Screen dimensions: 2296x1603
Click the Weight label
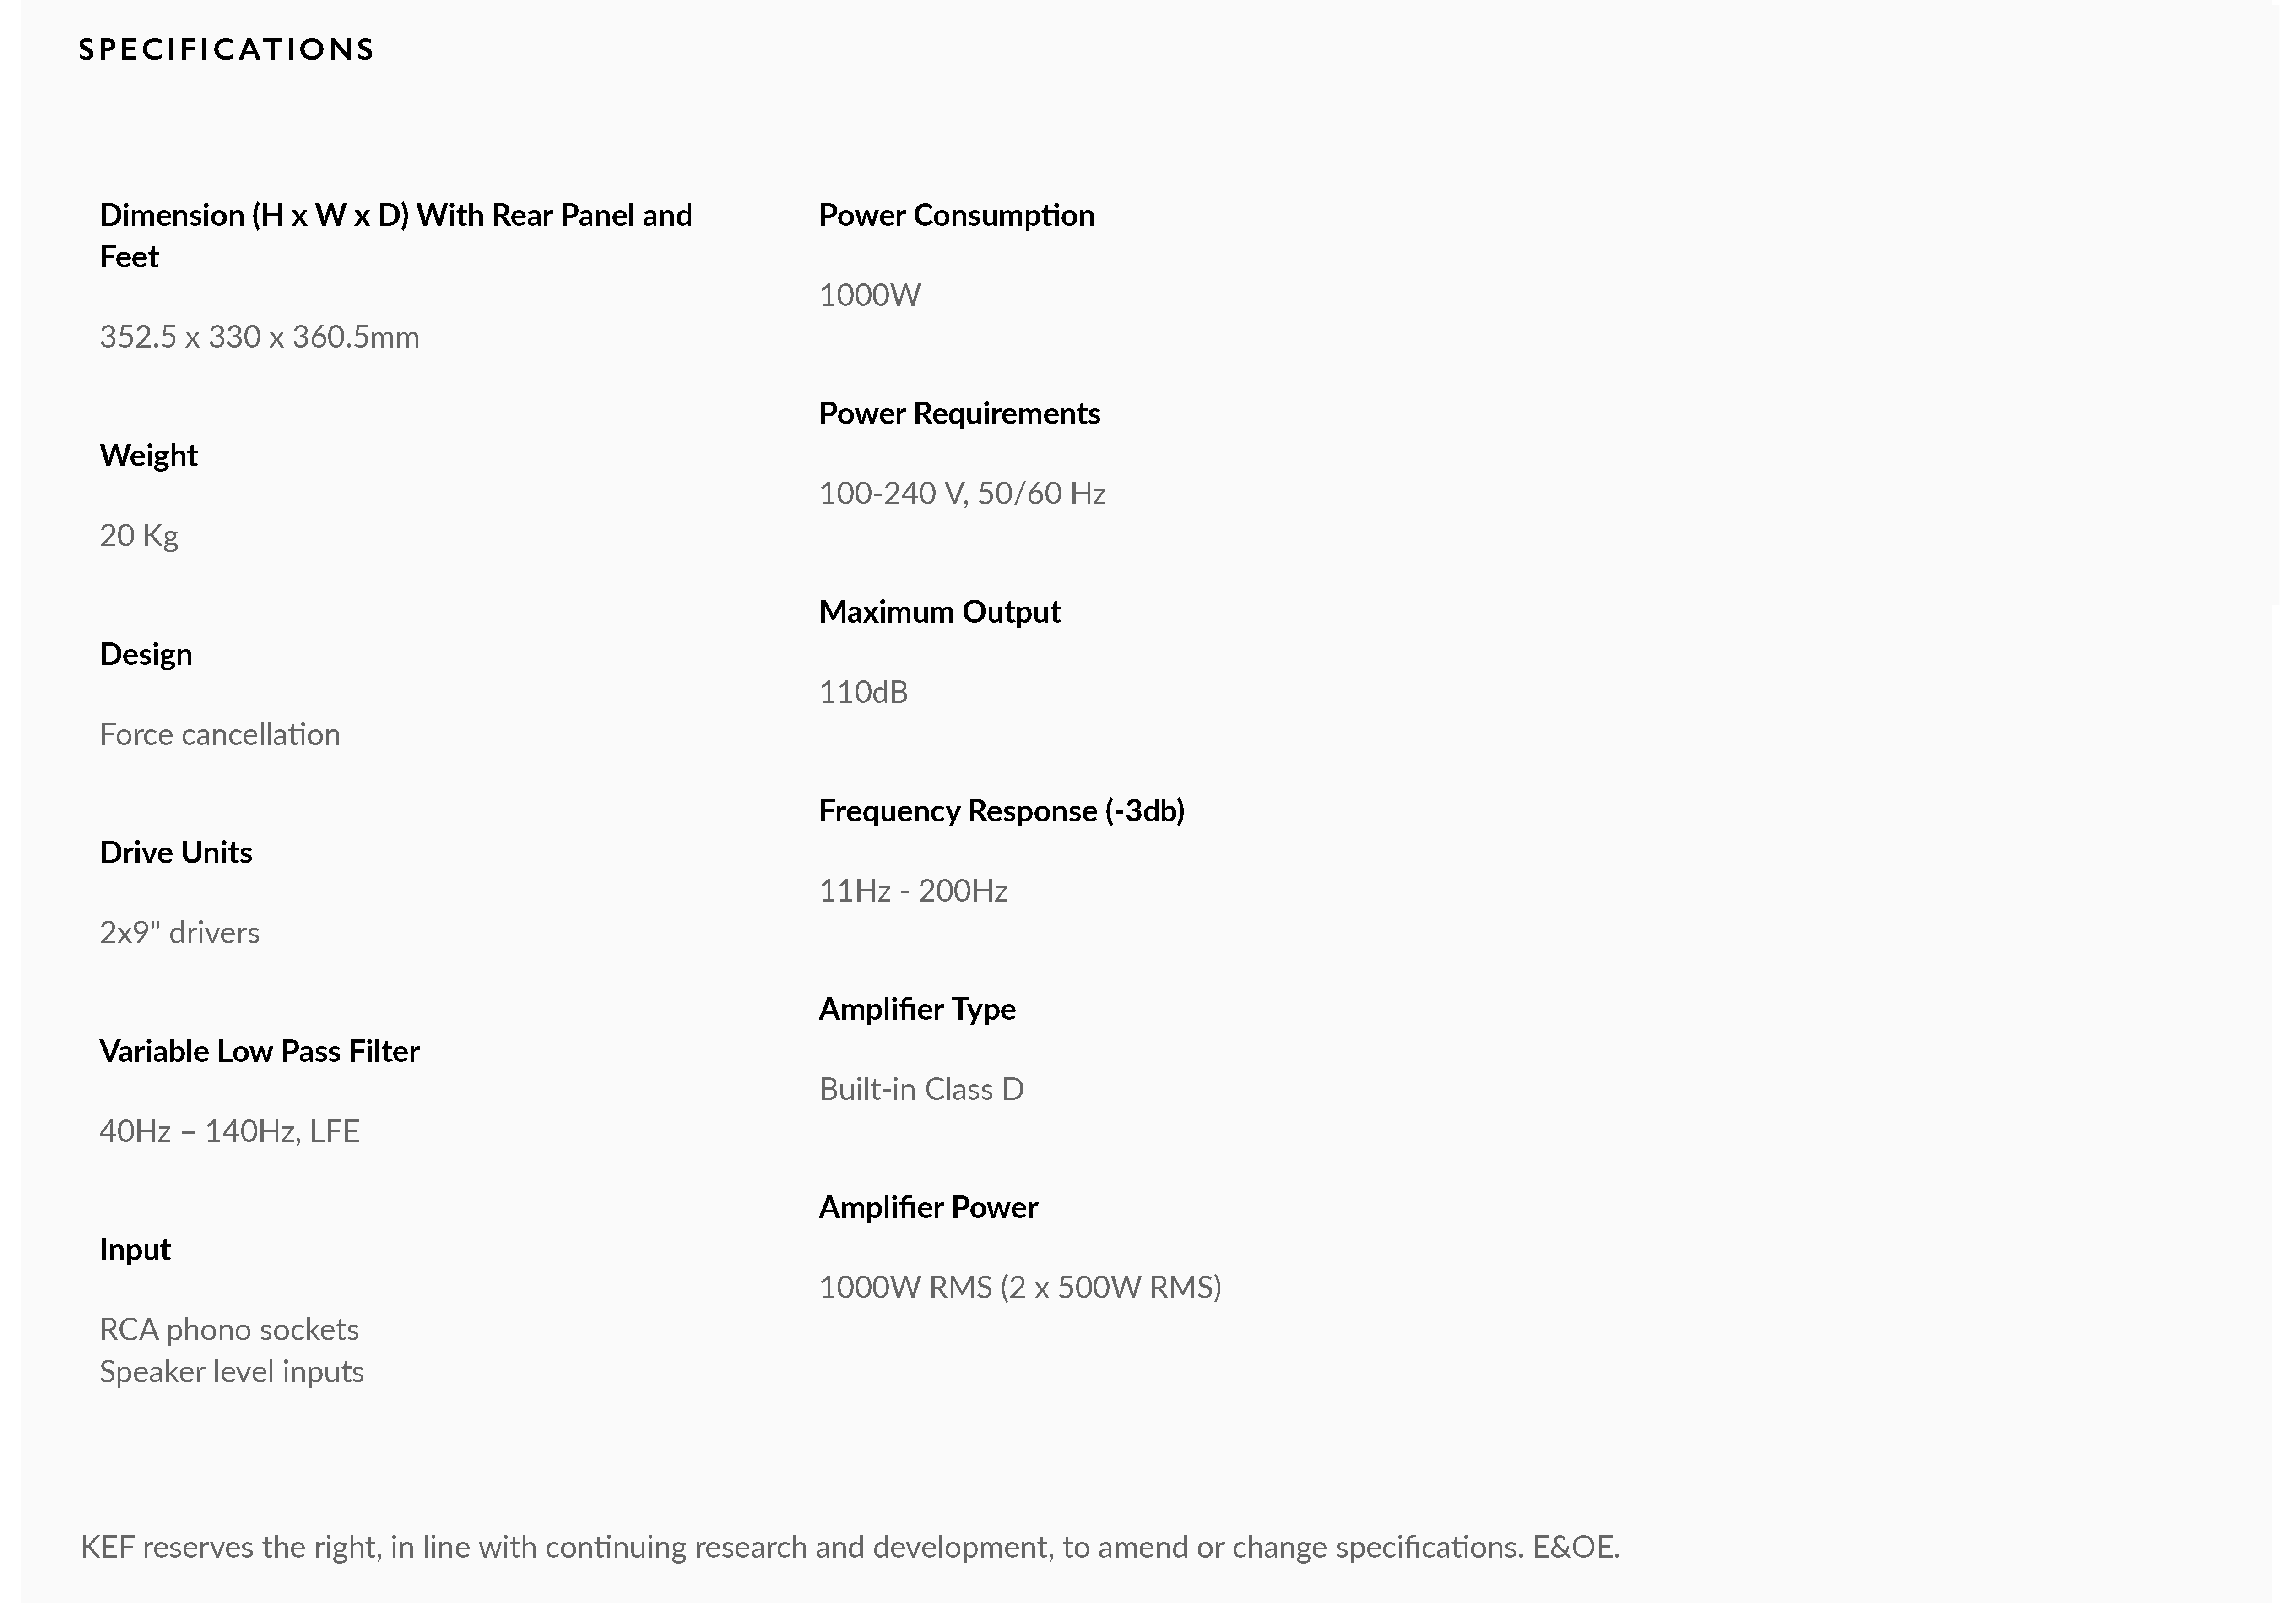click(148, 456)
